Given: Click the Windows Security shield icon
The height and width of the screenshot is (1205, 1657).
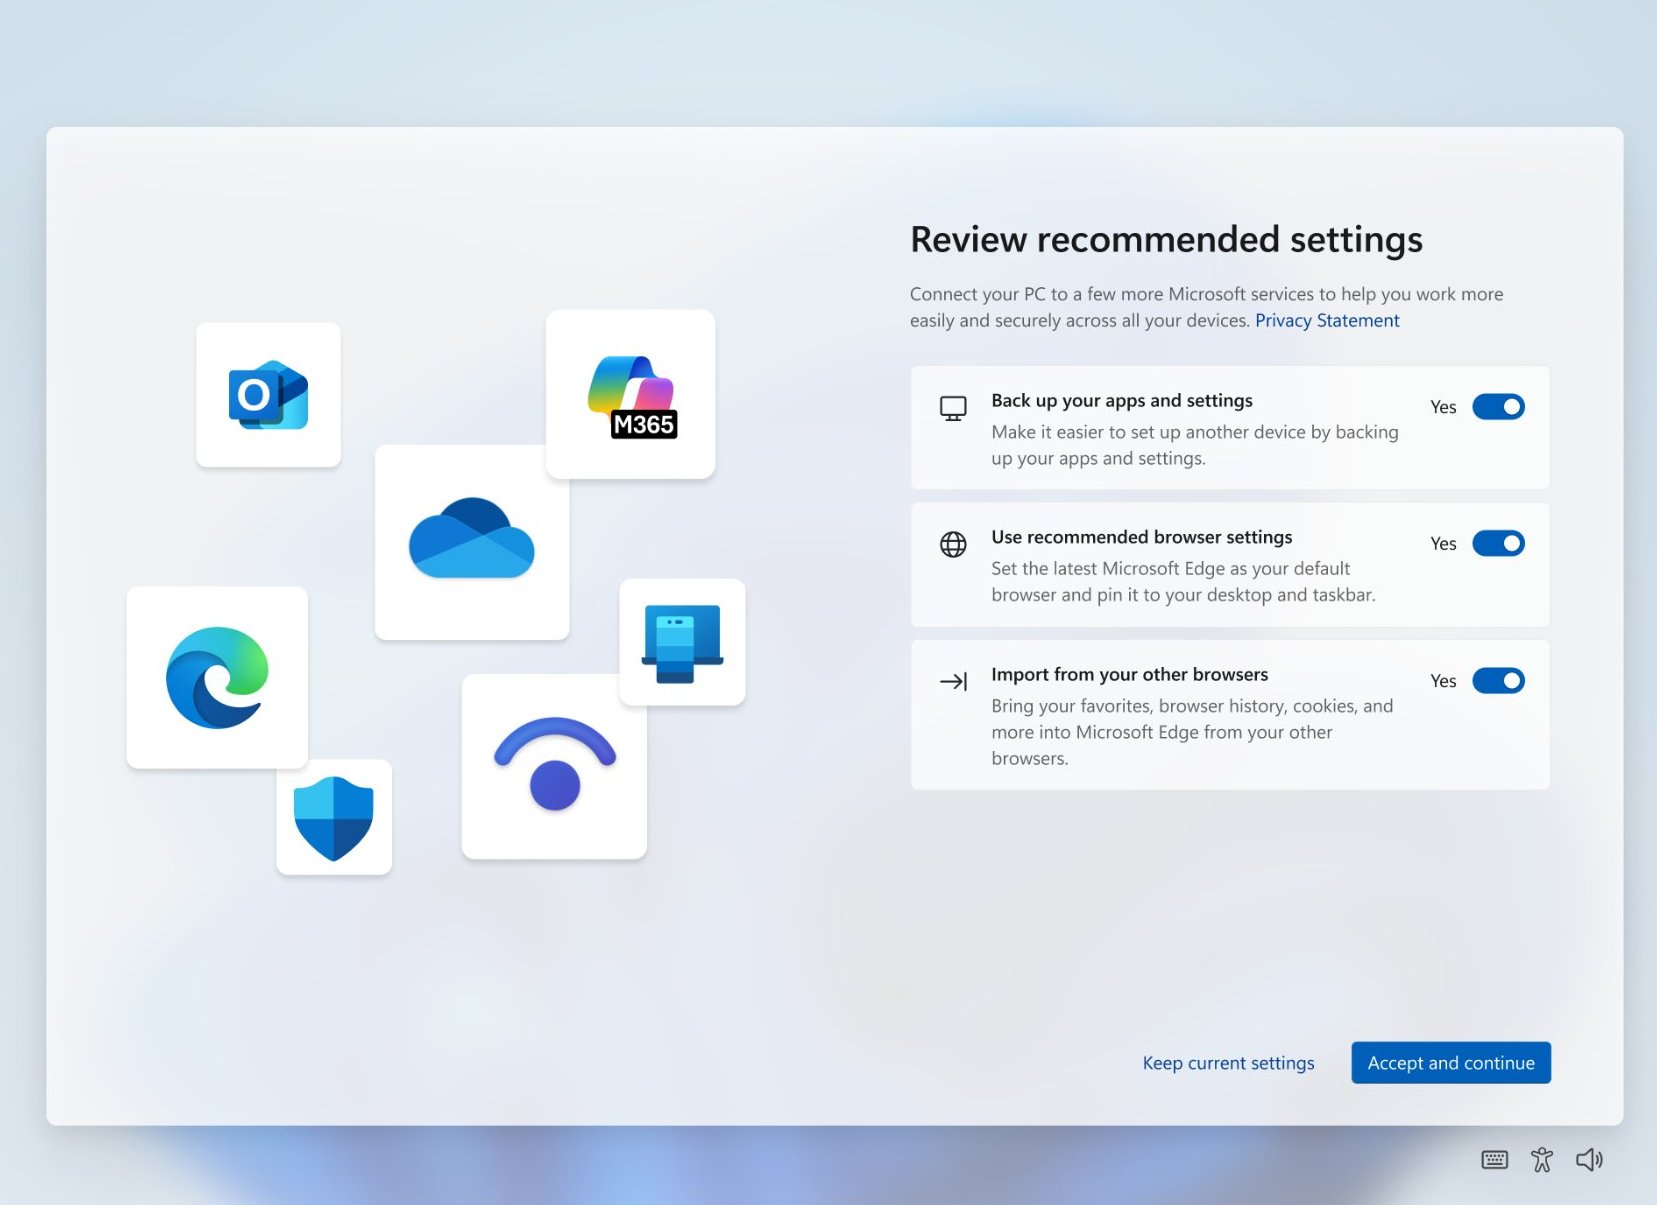Looking at the screenshot, I should click(334, 816).
